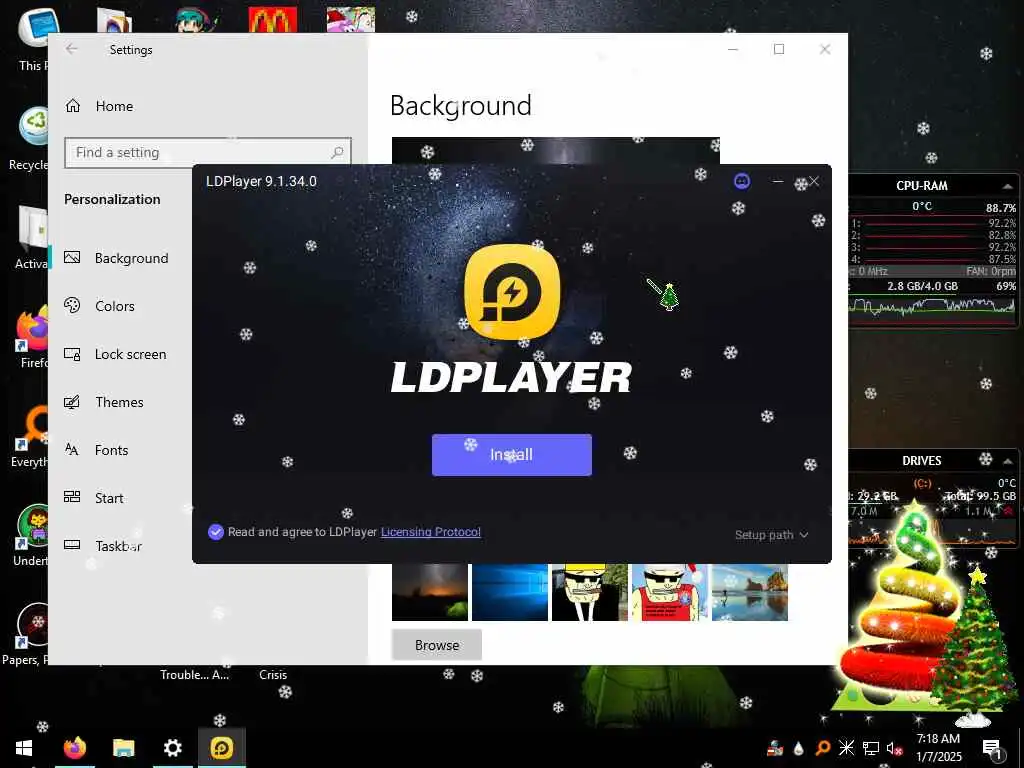Choose the red-shirt cartoon wallpaper thumbnail
This screenshot has height=768, width=1024.
click(x=669, y=592)
